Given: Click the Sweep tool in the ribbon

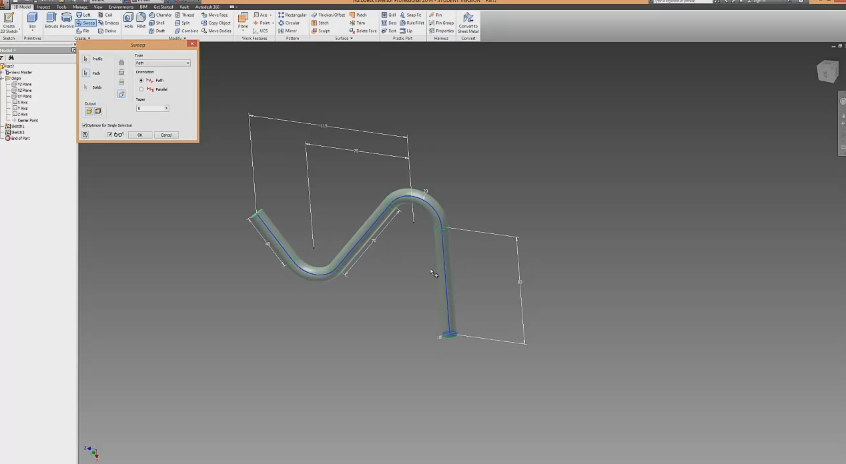Looking at the screenshot, I should [x=86, y=23].
